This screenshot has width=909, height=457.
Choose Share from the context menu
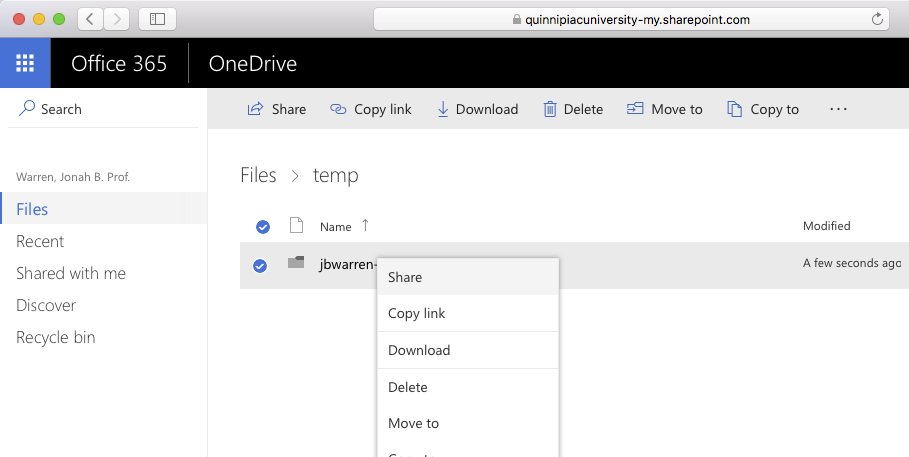405,277
